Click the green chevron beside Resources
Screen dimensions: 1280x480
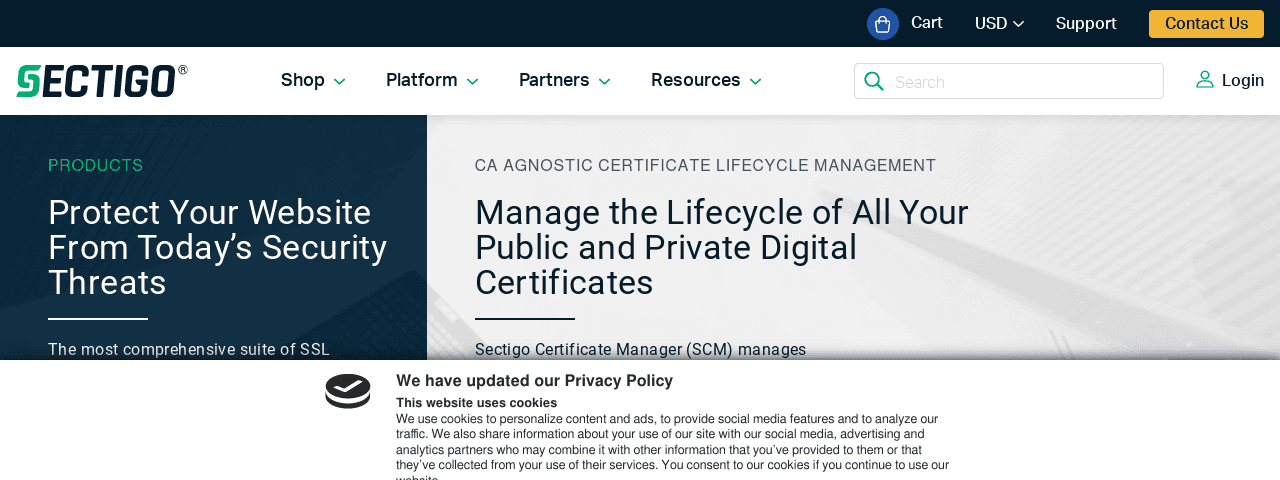pos(756,82)
